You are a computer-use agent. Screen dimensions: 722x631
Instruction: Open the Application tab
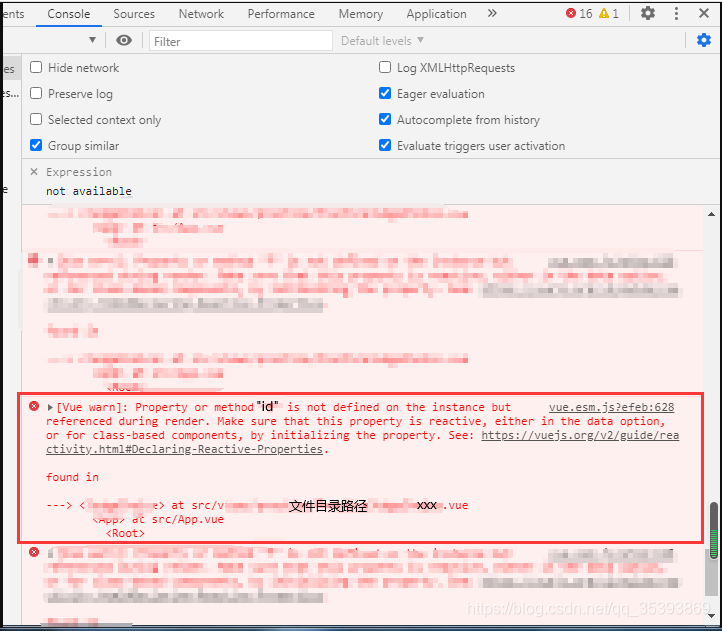[x=437, y=14]
